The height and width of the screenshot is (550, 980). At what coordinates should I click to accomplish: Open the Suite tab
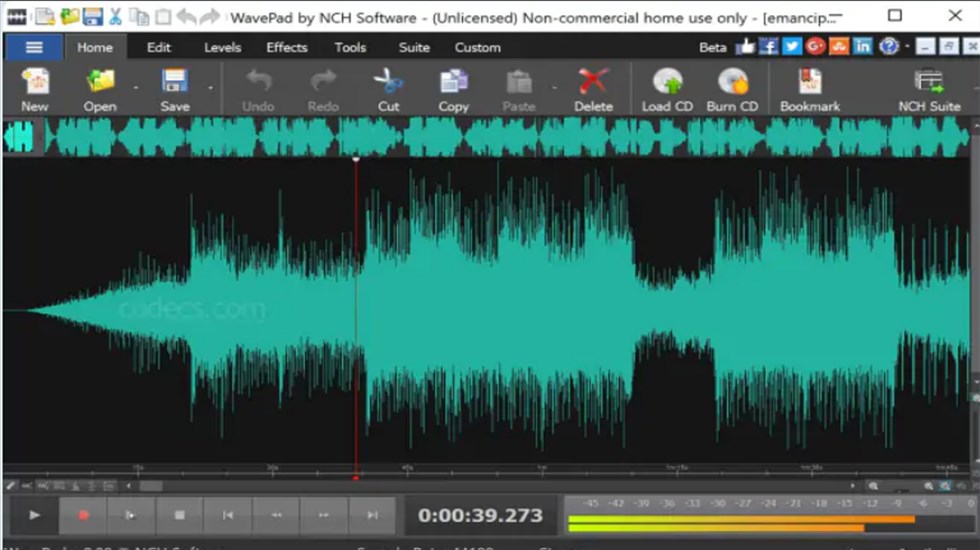414,48
